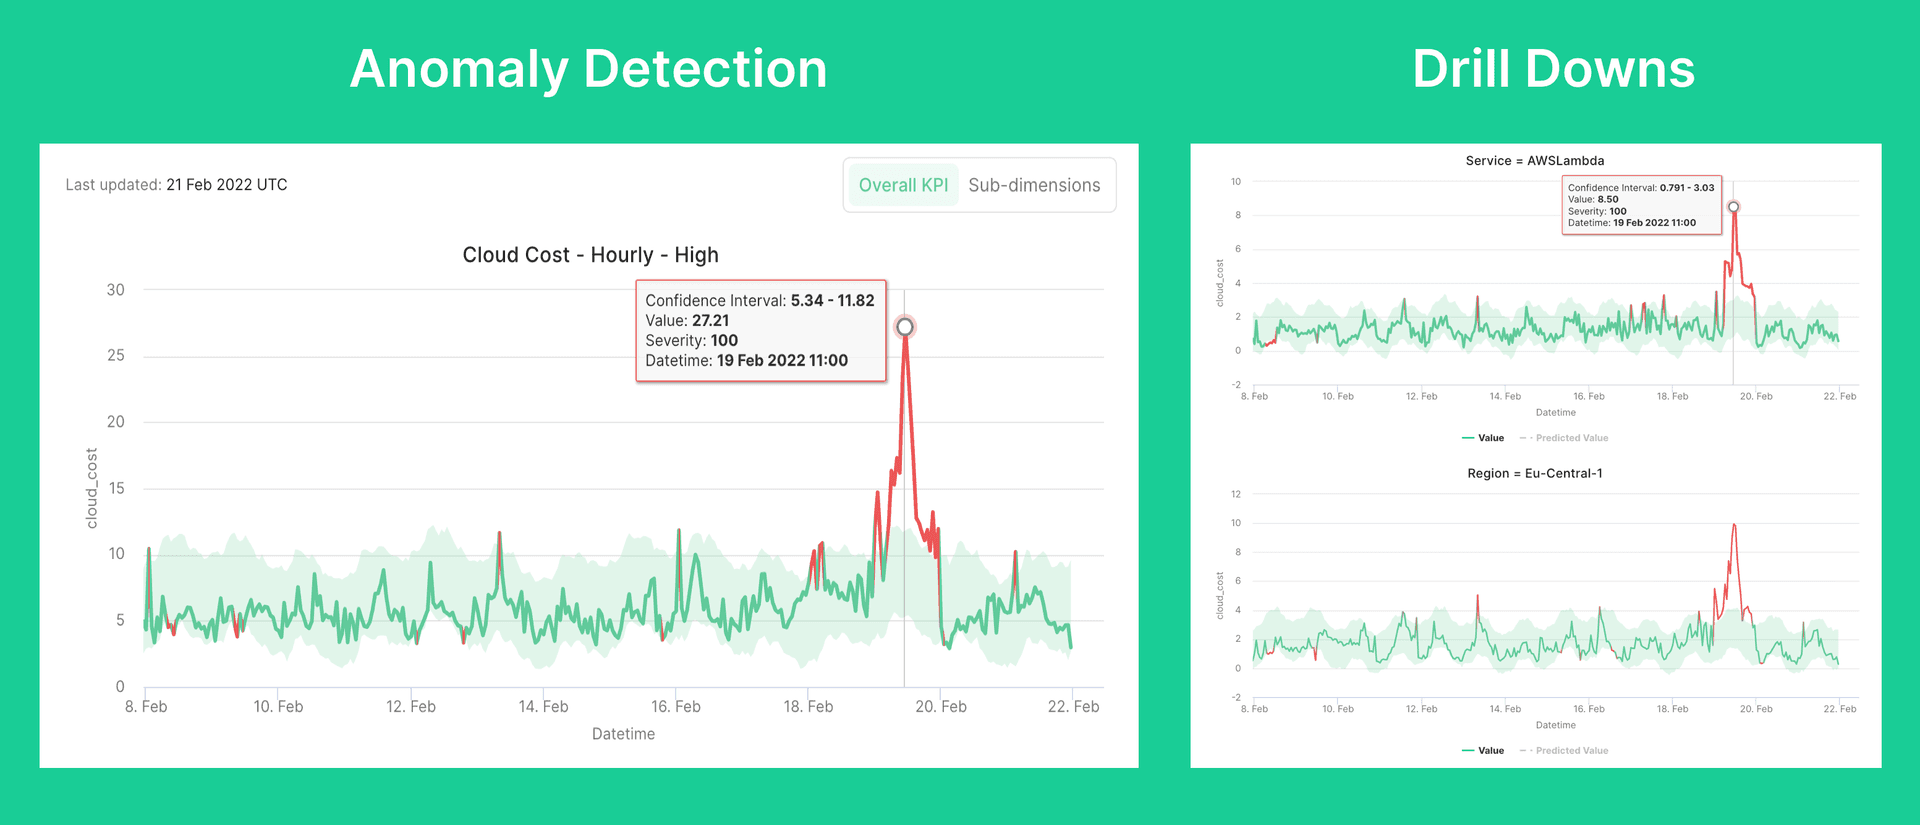Toggle Value legend in AWSLambda chart
The image size is (1920, 825).
[1483, 438]
